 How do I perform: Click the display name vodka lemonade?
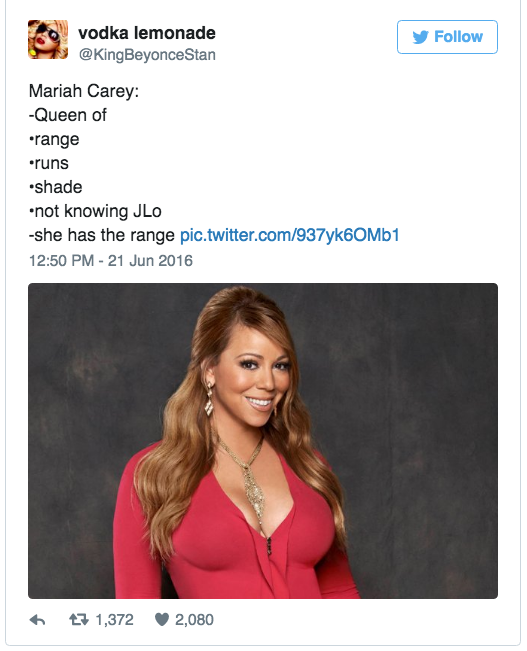tap(147, 33)
